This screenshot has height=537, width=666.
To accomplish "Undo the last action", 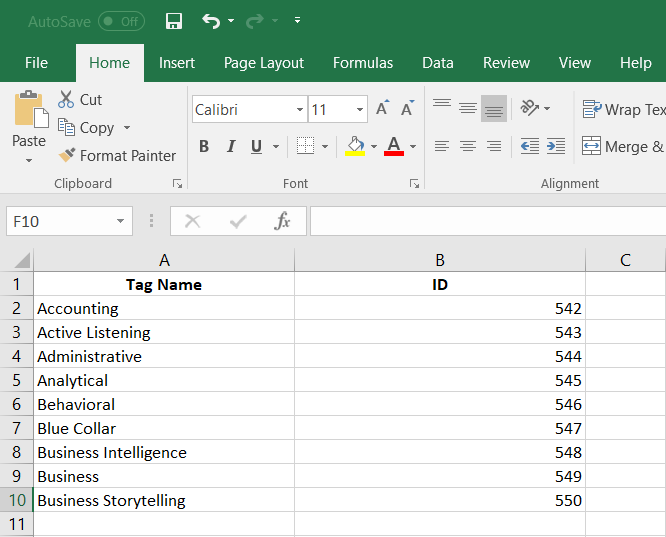I will 211,21.
